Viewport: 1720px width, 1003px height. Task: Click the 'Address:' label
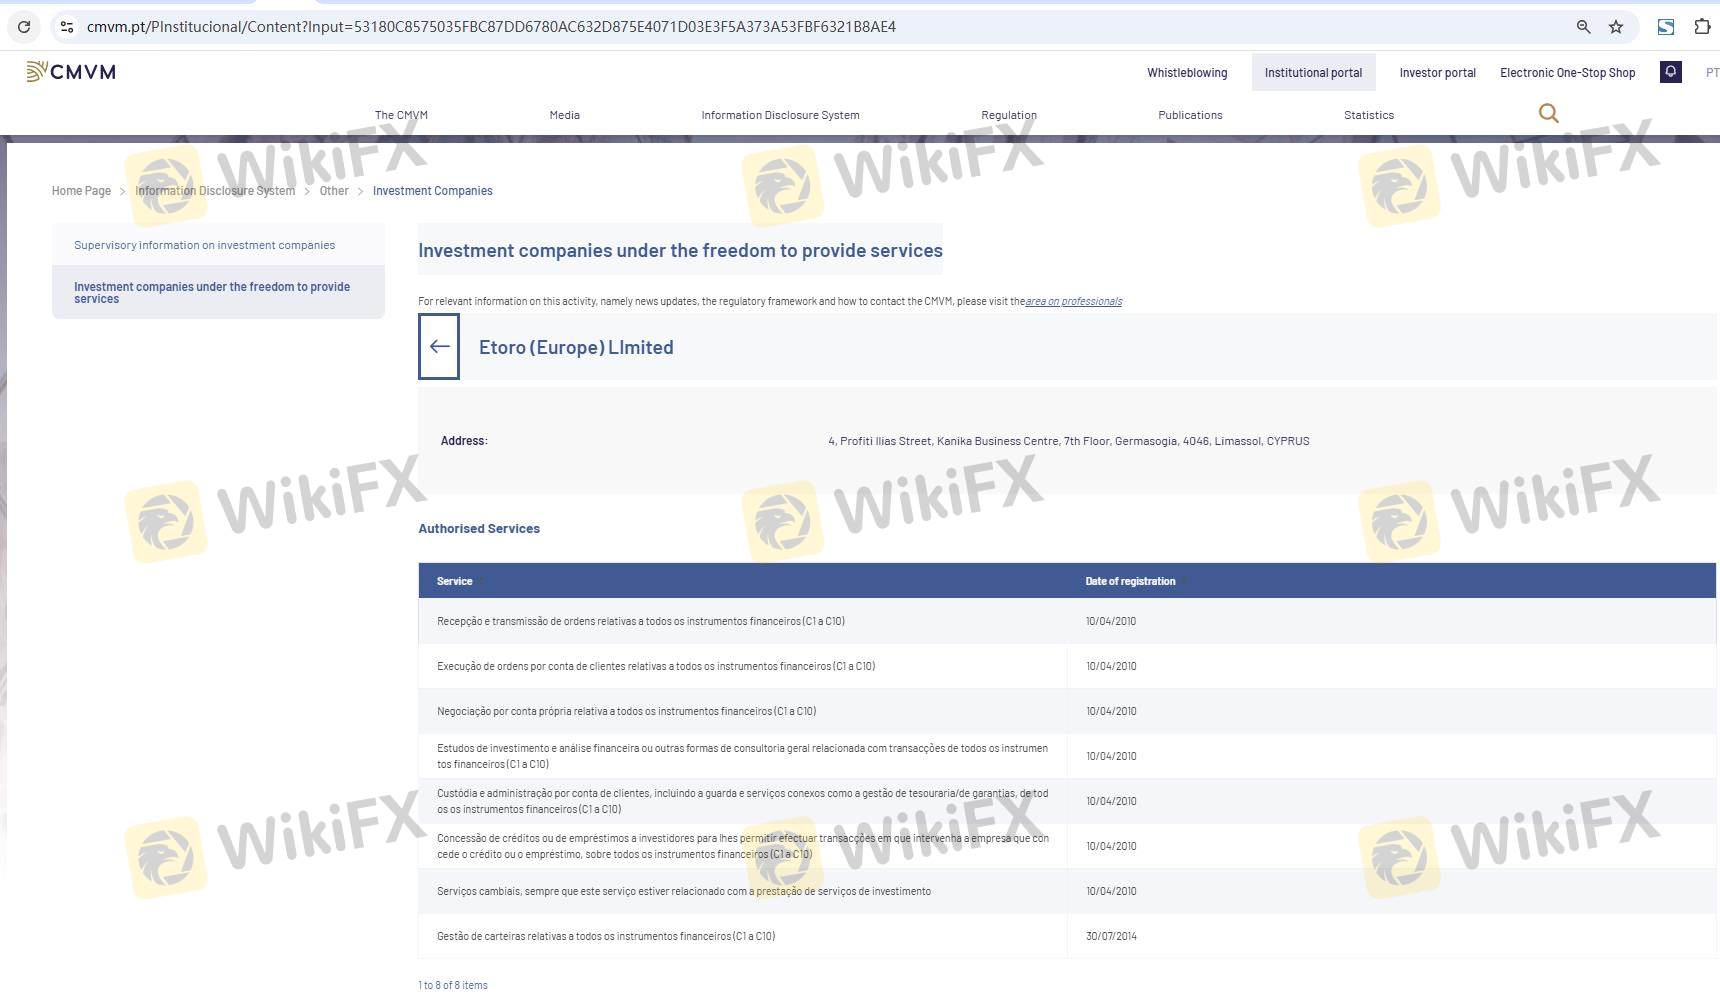(464, 441)
